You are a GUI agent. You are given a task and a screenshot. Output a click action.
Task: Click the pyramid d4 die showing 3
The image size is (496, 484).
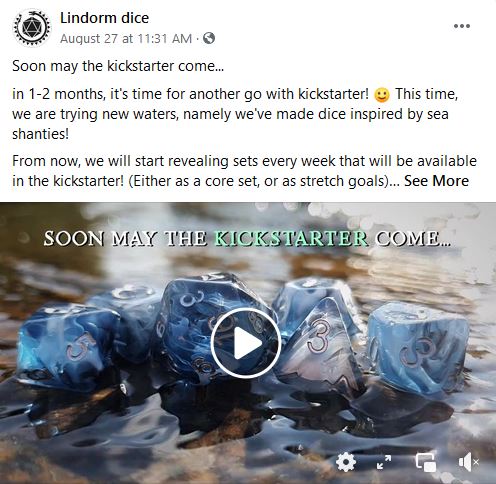[x=319, y=347]
